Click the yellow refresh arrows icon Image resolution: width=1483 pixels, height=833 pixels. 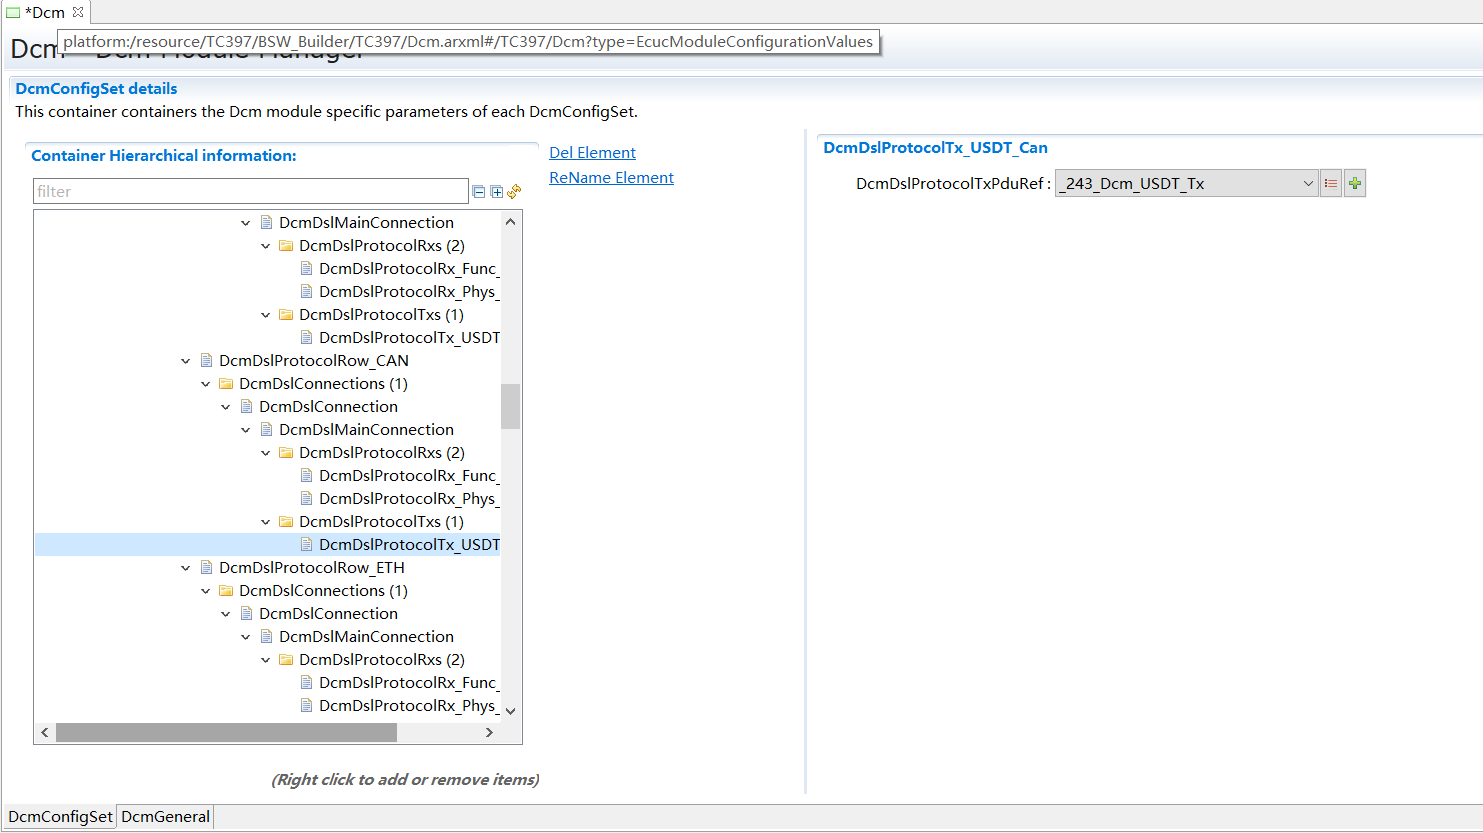514,191
